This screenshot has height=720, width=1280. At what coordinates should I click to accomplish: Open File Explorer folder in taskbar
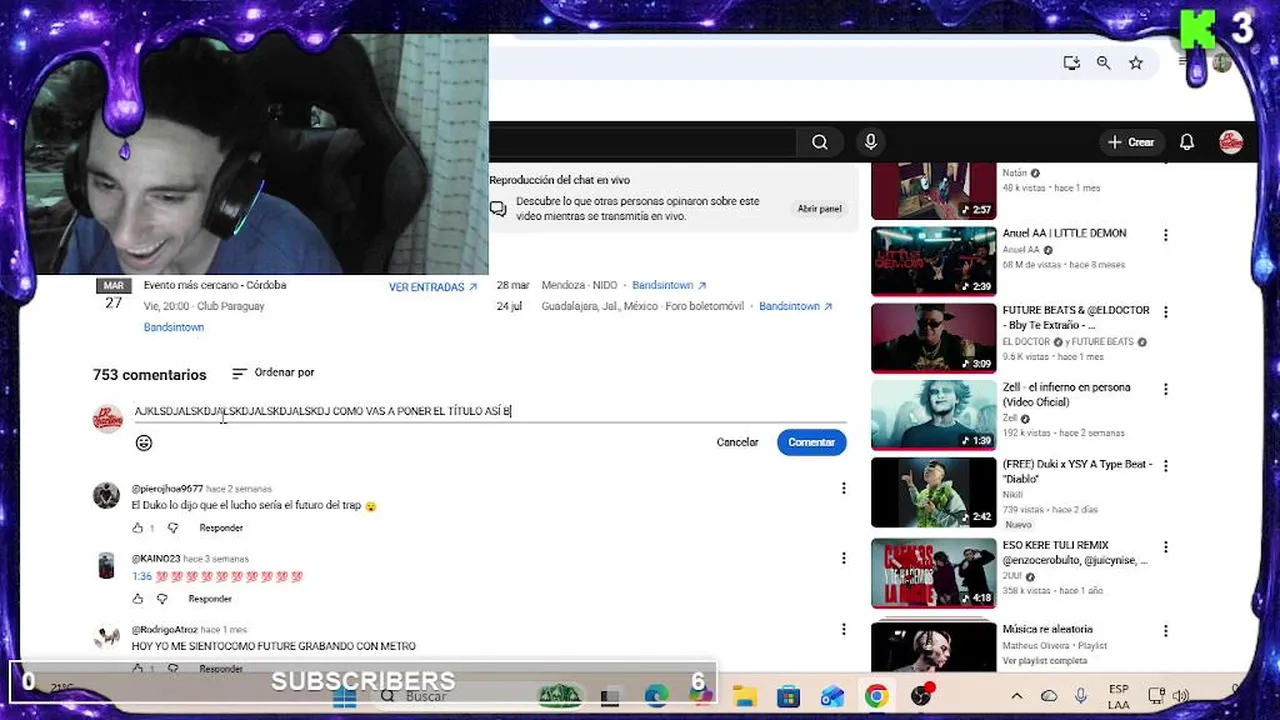(x=745, y=696)
